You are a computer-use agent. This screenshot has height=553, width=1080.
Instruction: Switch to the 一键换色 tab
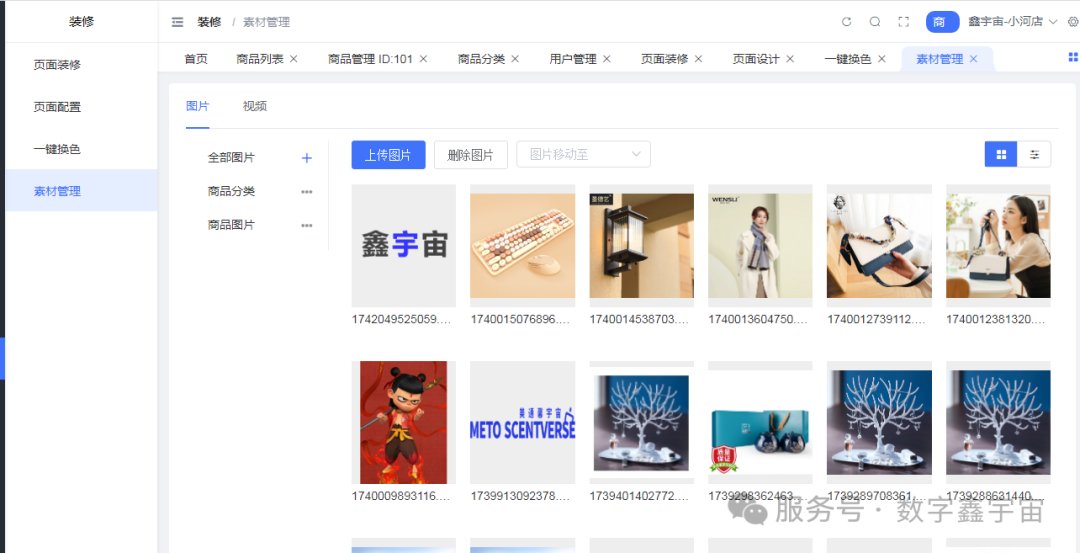click(848, 59)
